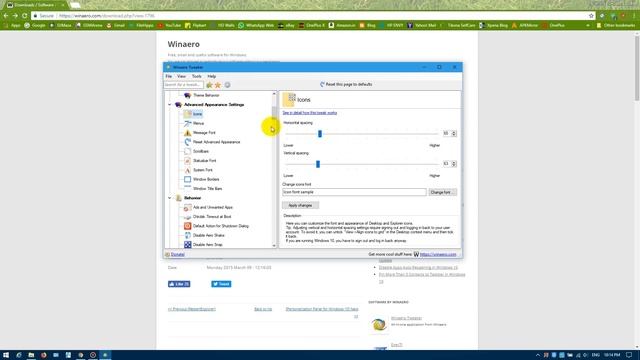Click the Chrome back arrow
The width and height of the screenshot is (640, 360).
tap(6, 16)
